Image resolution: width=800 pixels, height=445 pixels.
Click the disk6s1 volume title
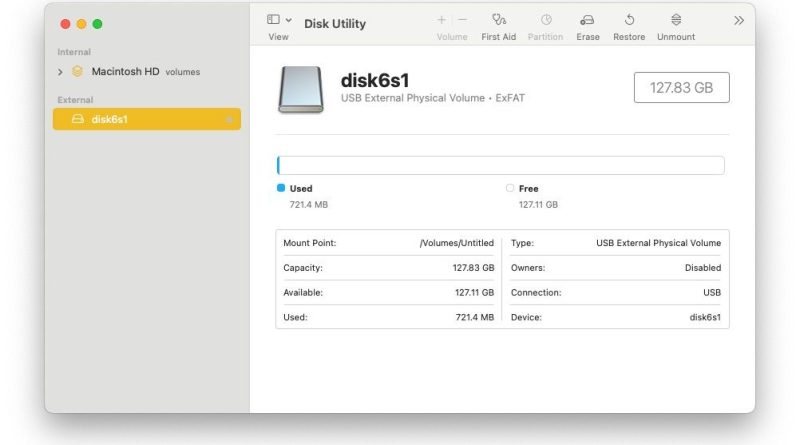coord(375,80)
